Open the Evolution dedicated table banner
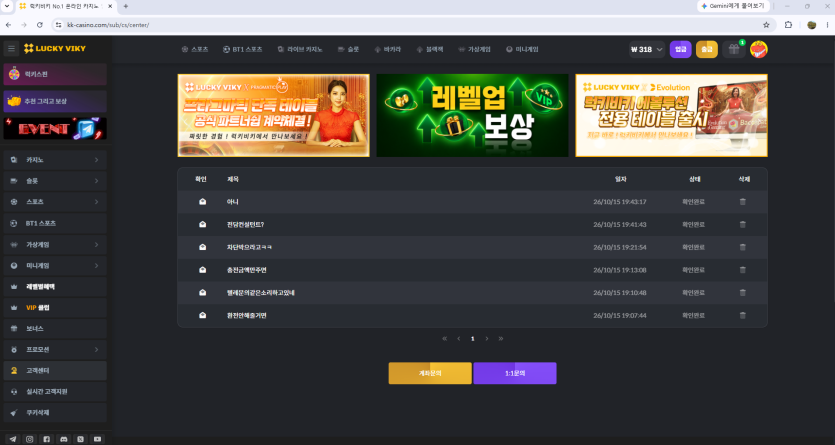 [672, 116]
